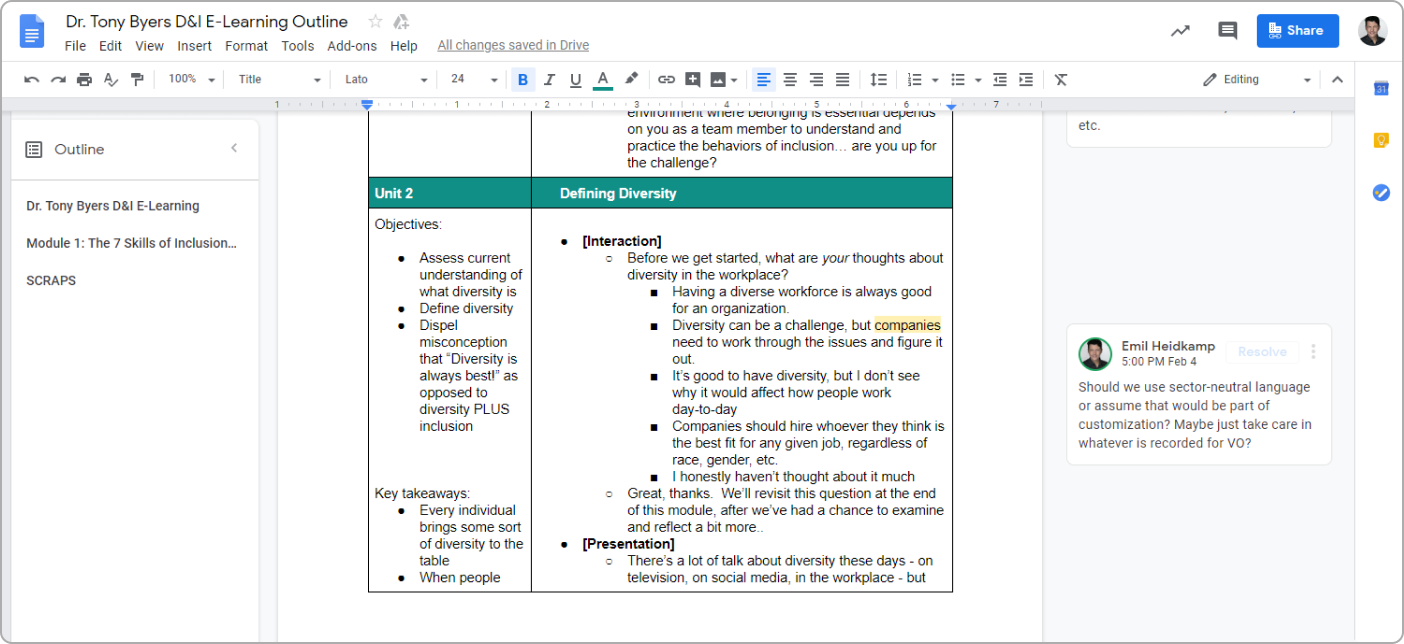
Task: Open the Edit menu
Action: click(x=110, y=46)
